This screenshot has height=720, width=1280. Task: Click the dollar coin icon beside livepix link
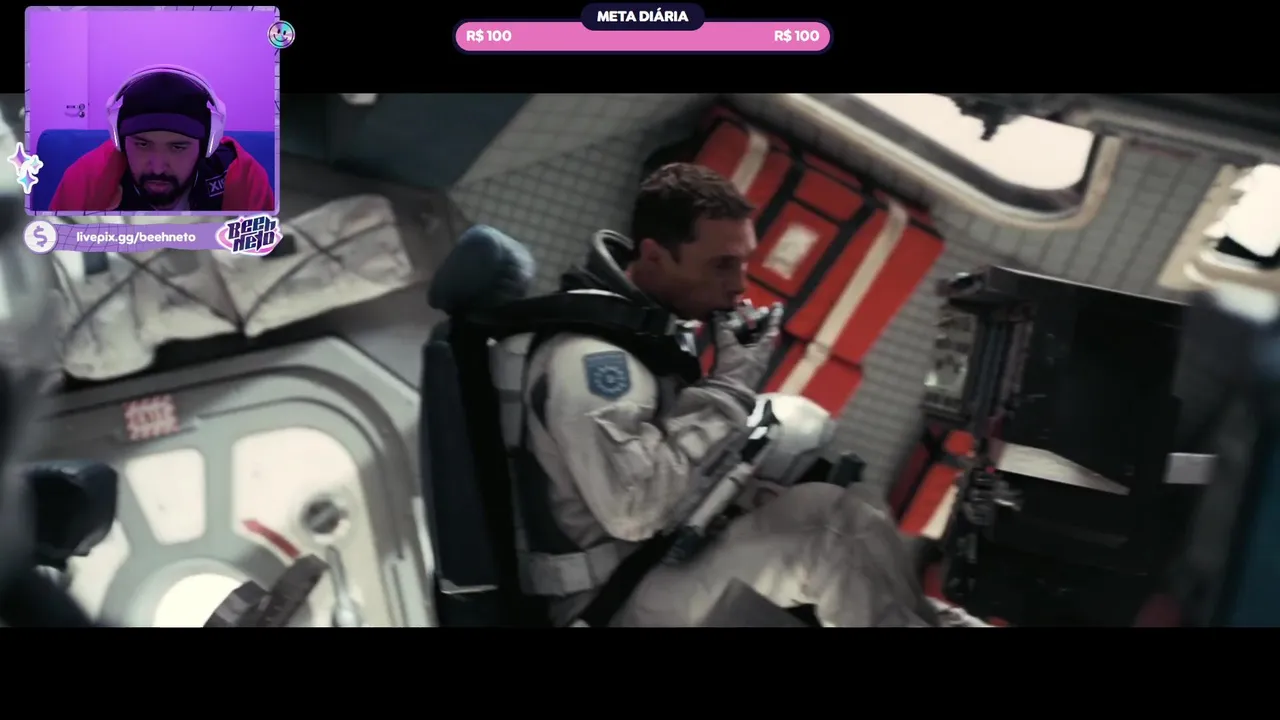click(40, 237)
